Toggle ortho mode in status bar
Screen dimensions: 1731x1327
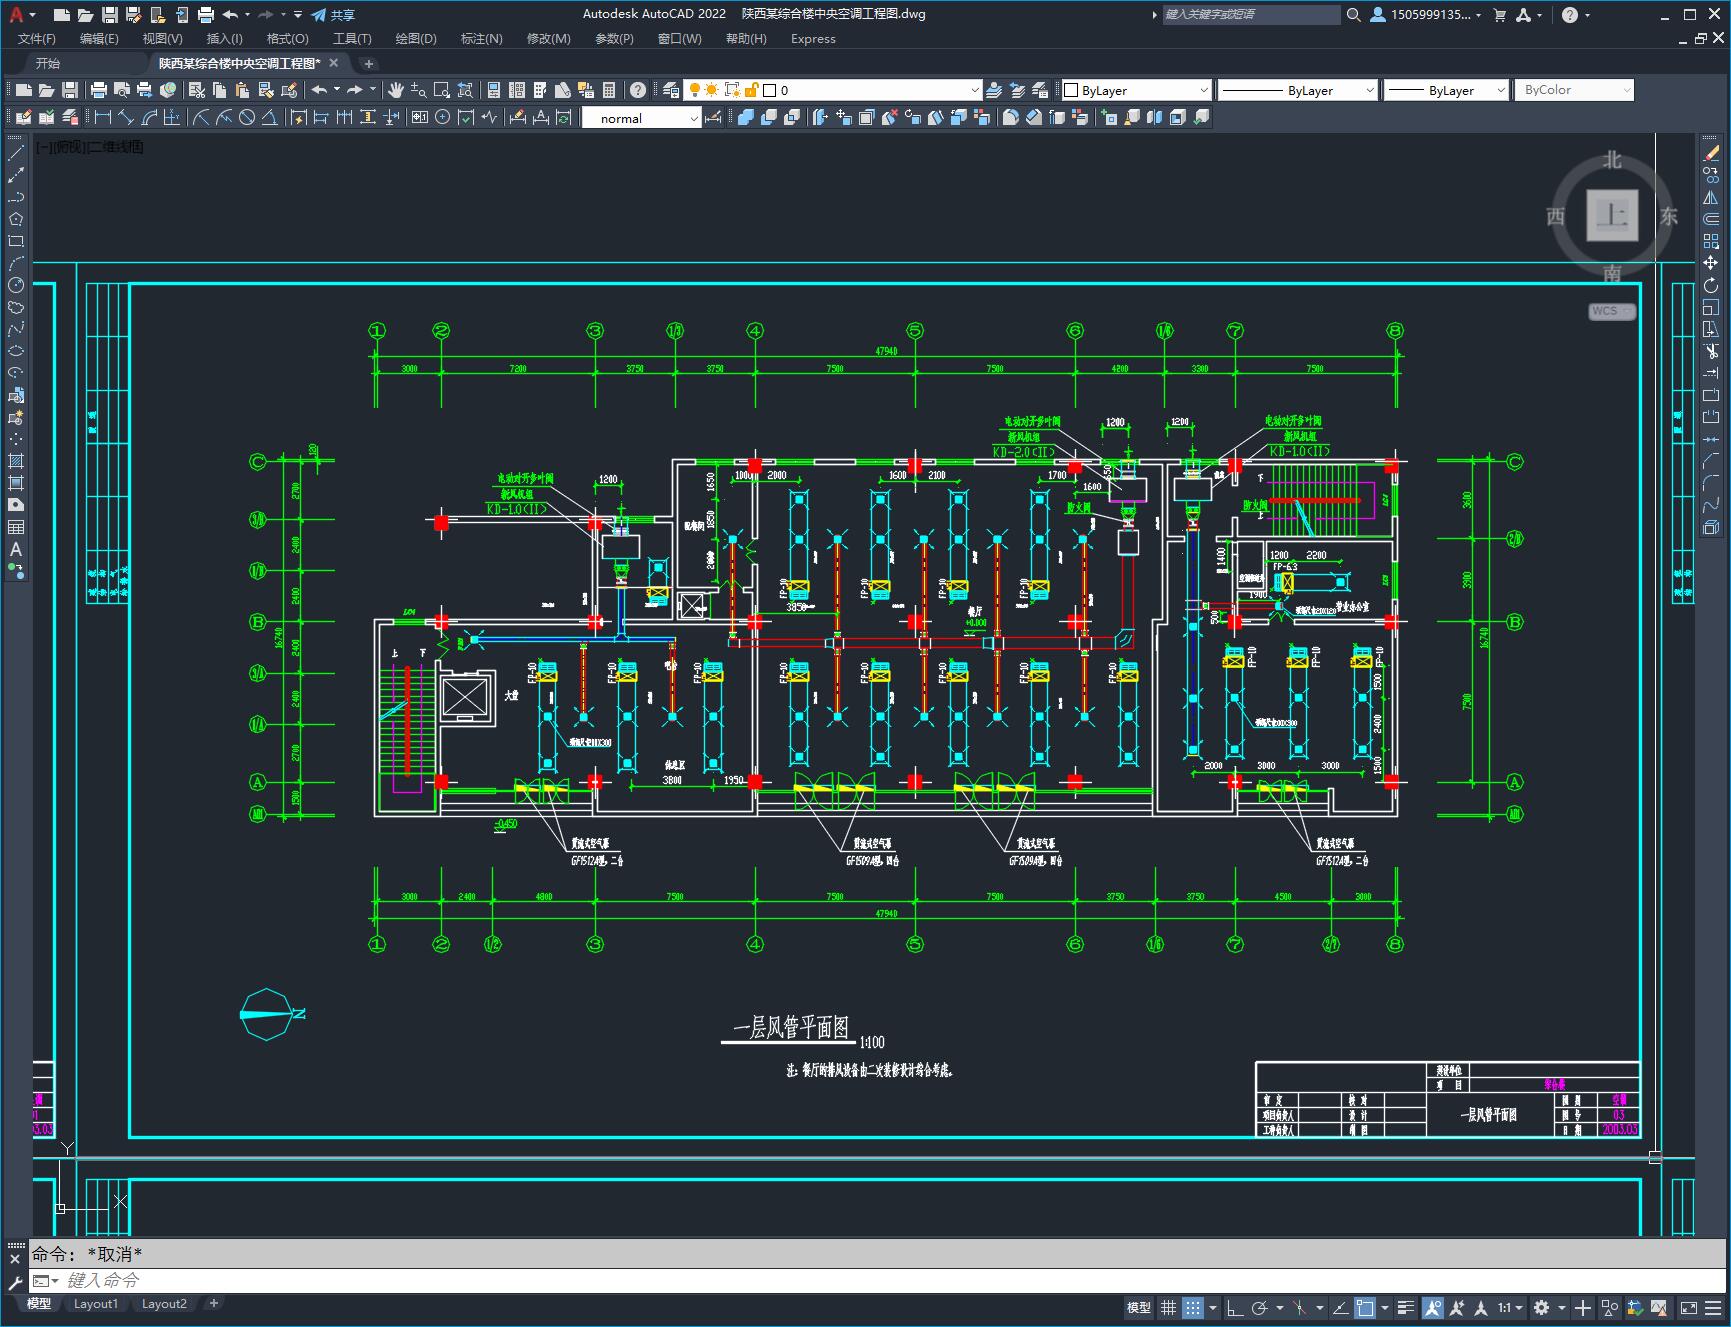tap(1235, 1307)
